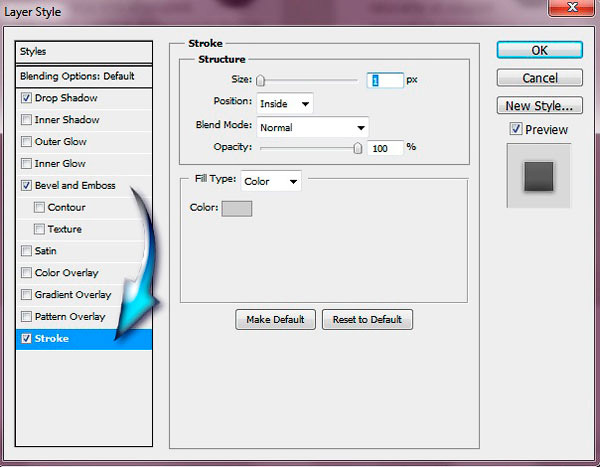Click the Opacity slider handle
Viewport: 600px width, 467px height.
(357, 148)
